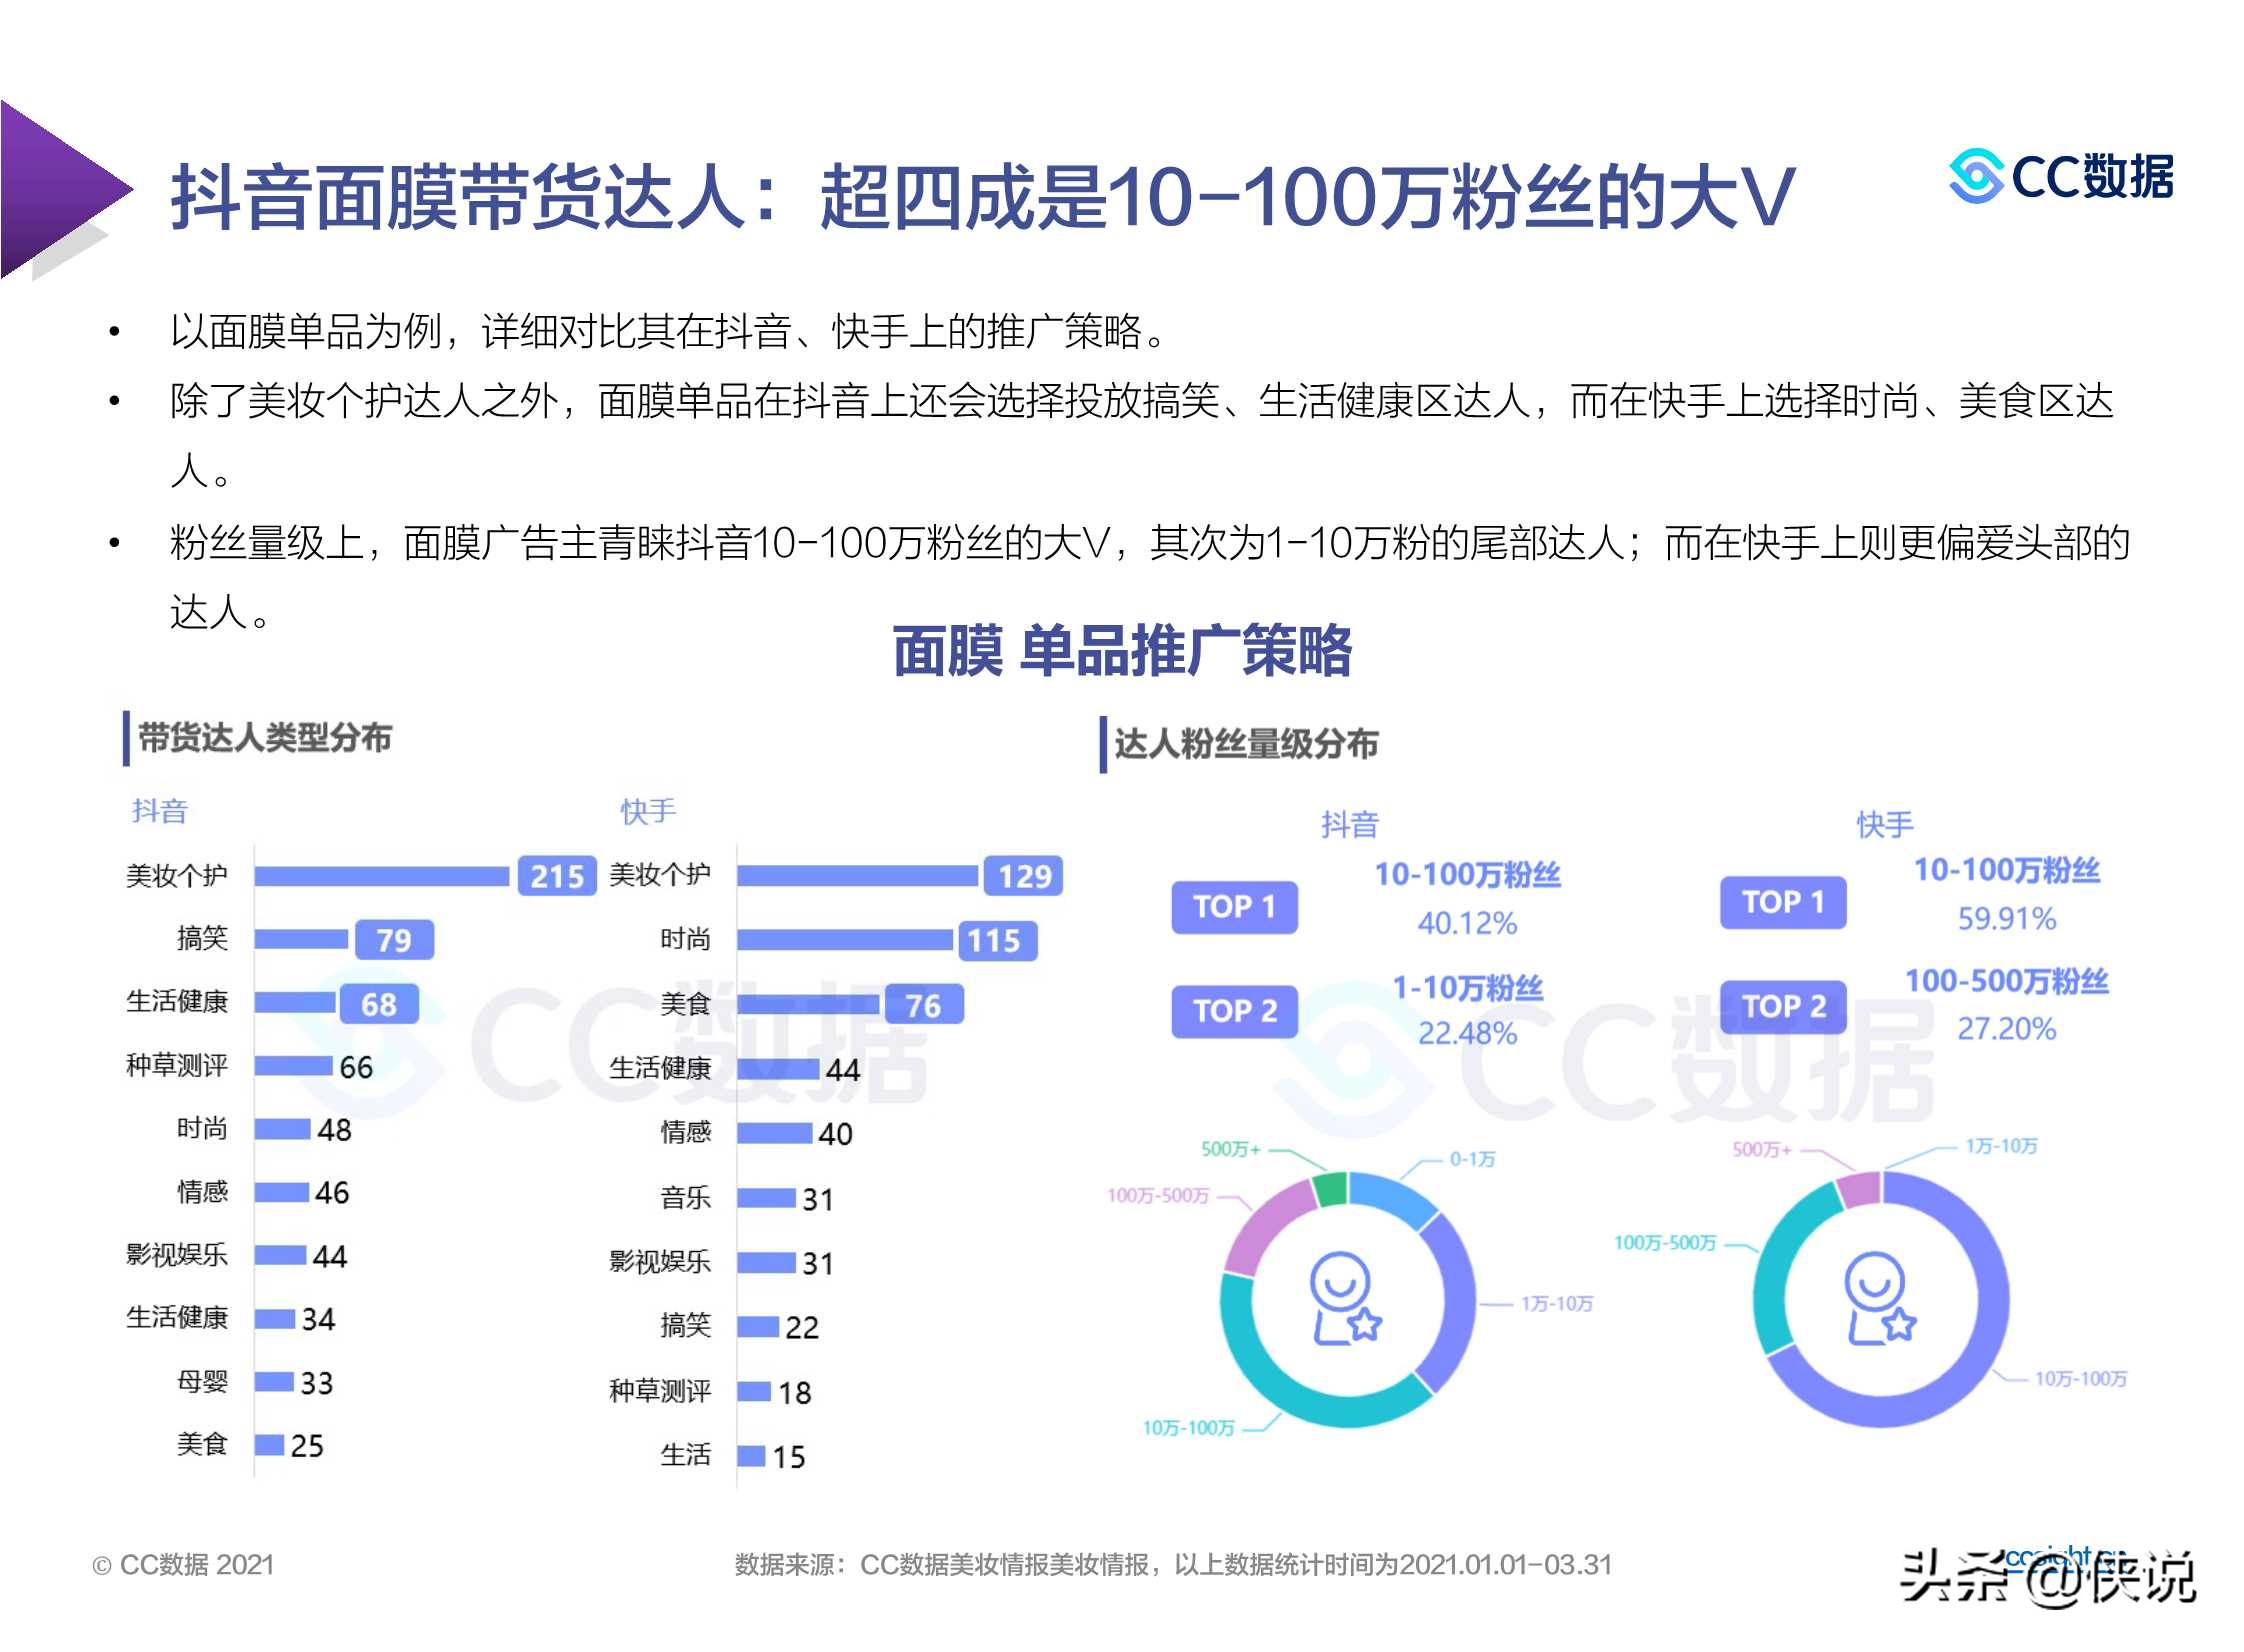
Task: Click the CC数据 logo at top right
Action: [x=2061, y=177]
